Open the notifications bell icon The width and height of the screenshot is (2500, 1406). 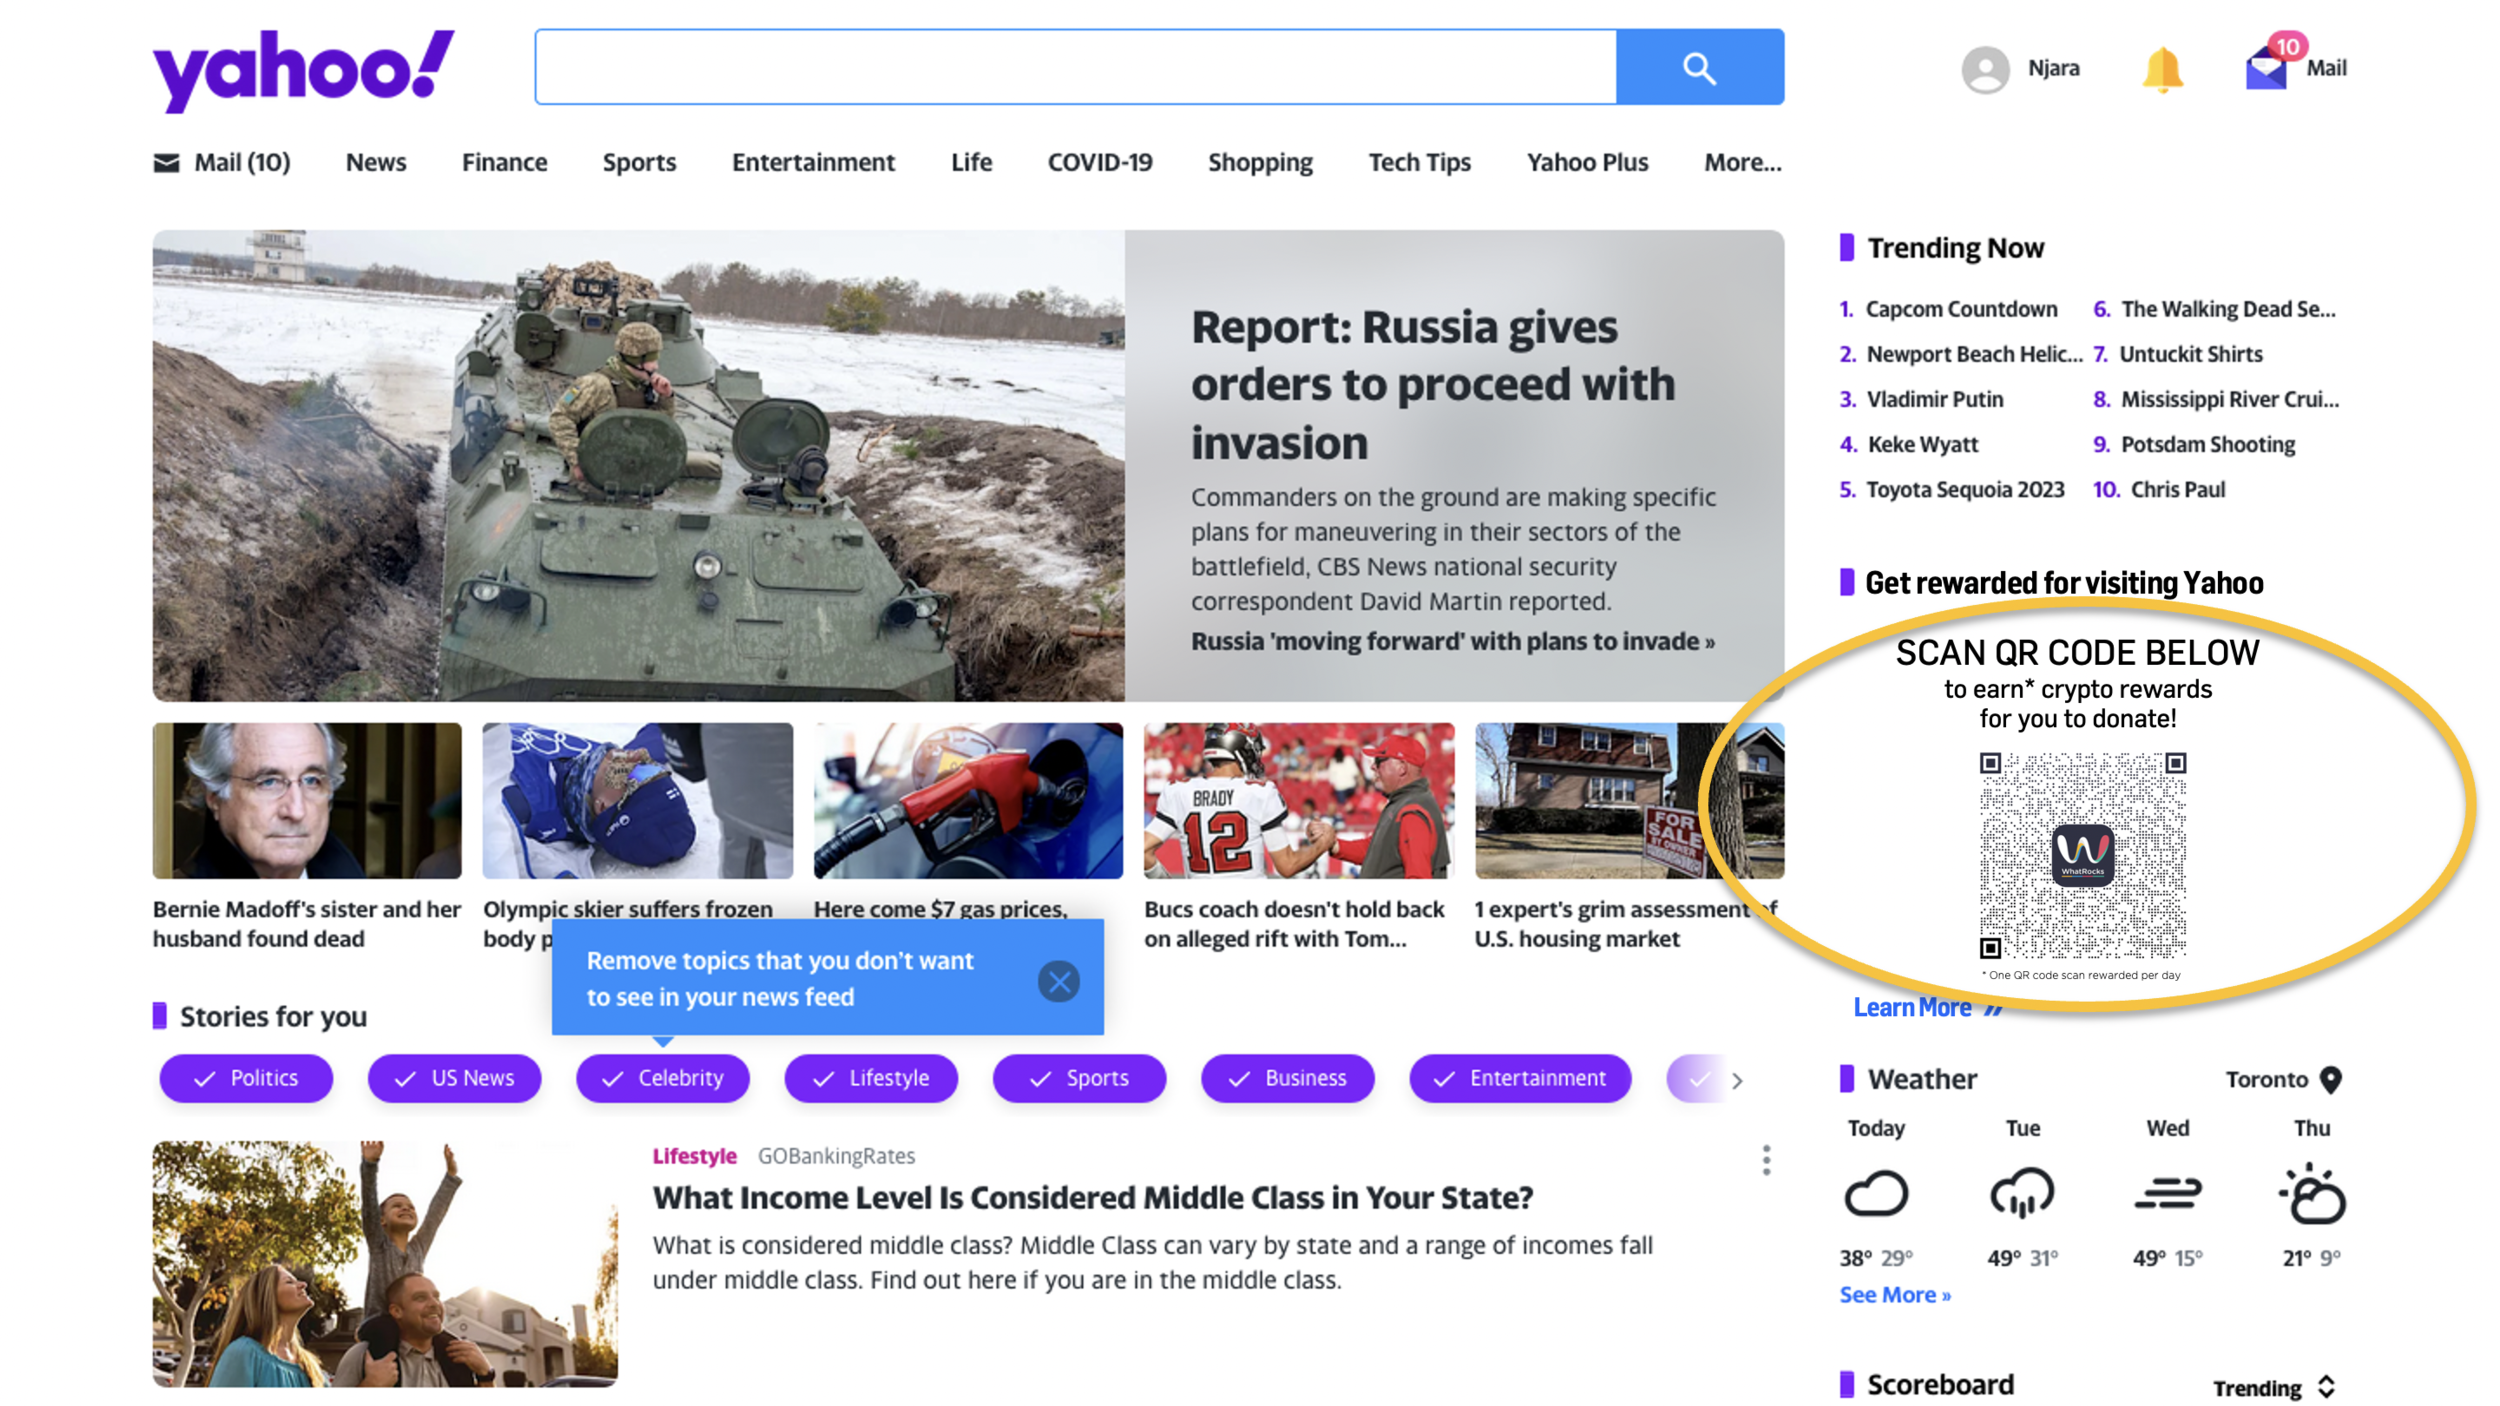2162,69
